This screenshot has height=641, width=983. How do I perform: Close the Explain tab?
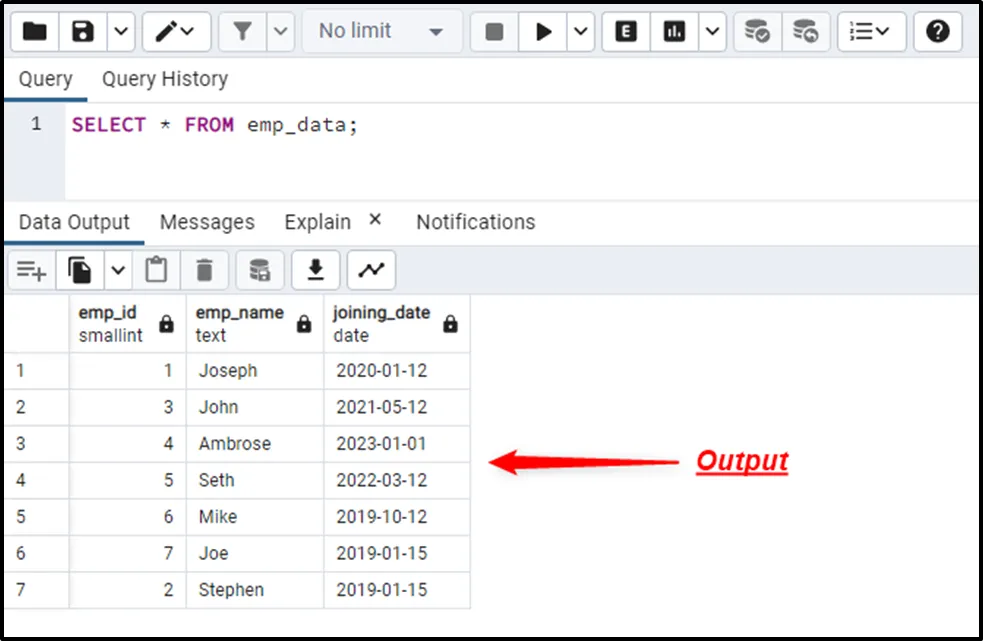(376, 220)
